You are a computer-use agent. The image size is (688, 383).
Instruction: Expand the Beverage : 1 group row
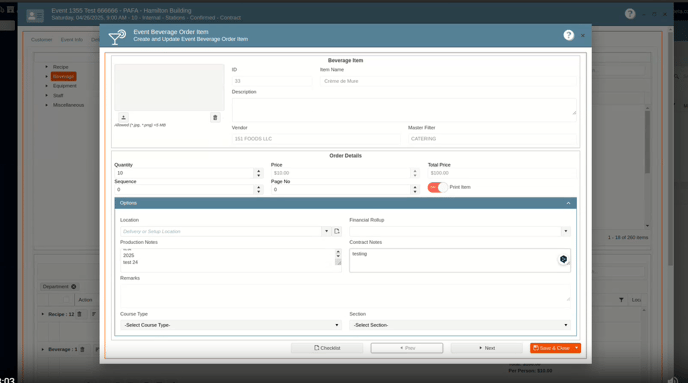[x=43, y=350]
